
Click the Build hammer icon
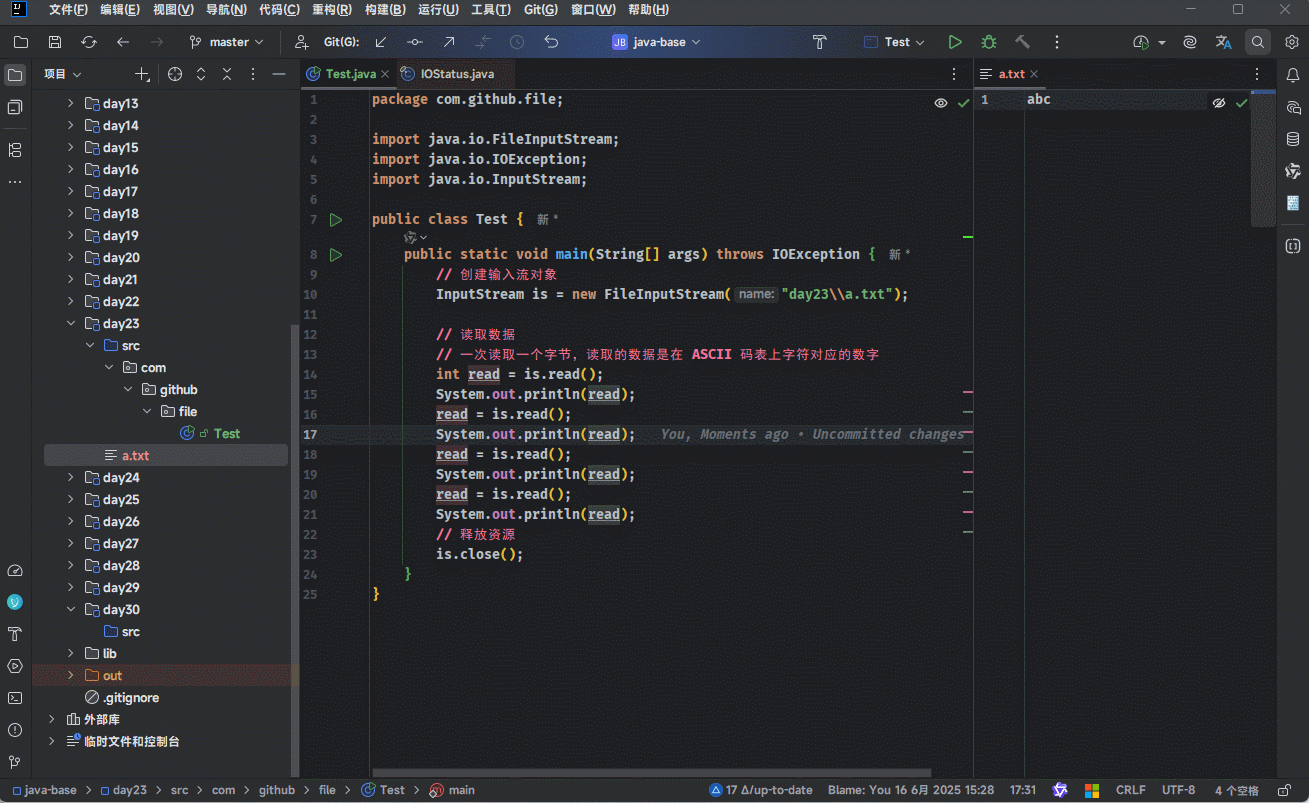point(1022,42)
